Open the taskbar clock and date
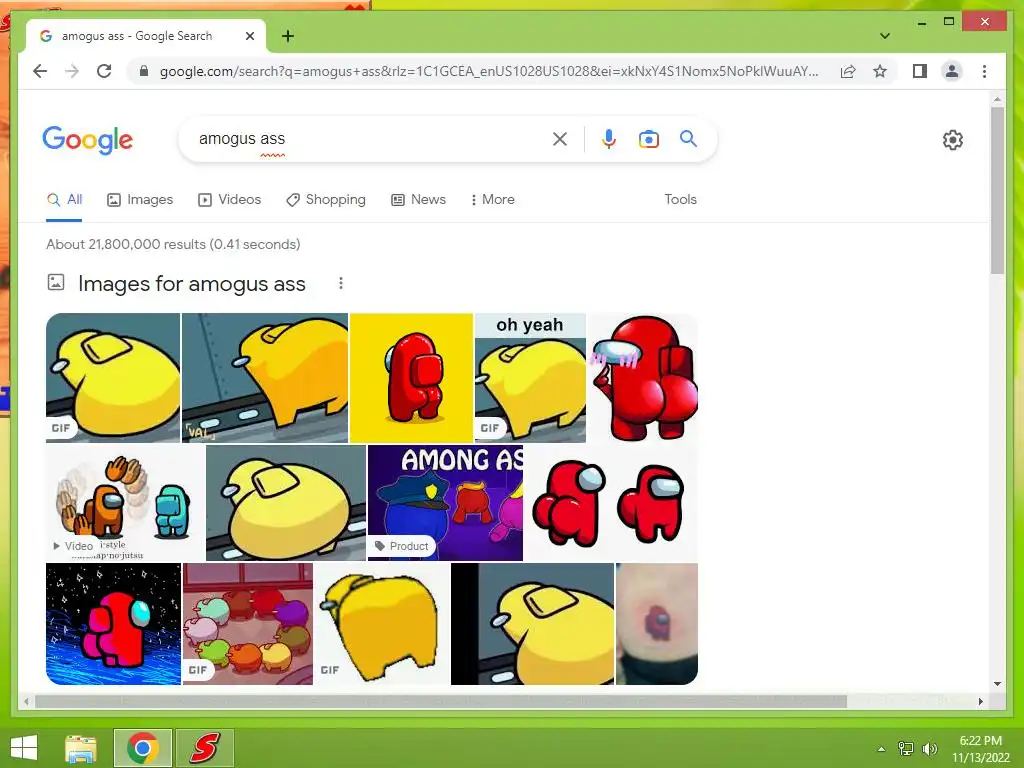 pos(980,749)
